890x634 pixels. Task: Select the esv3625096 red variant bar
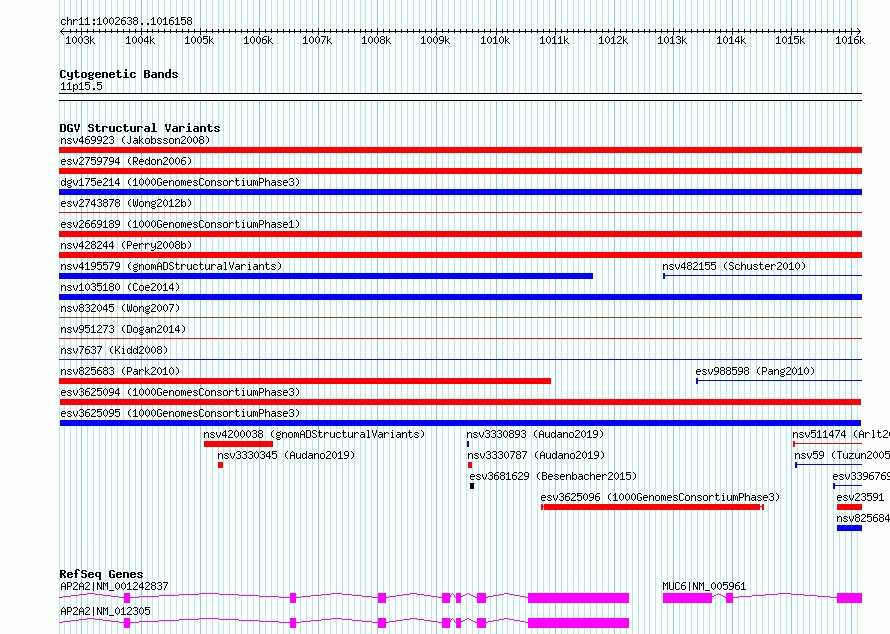(653, 507)
